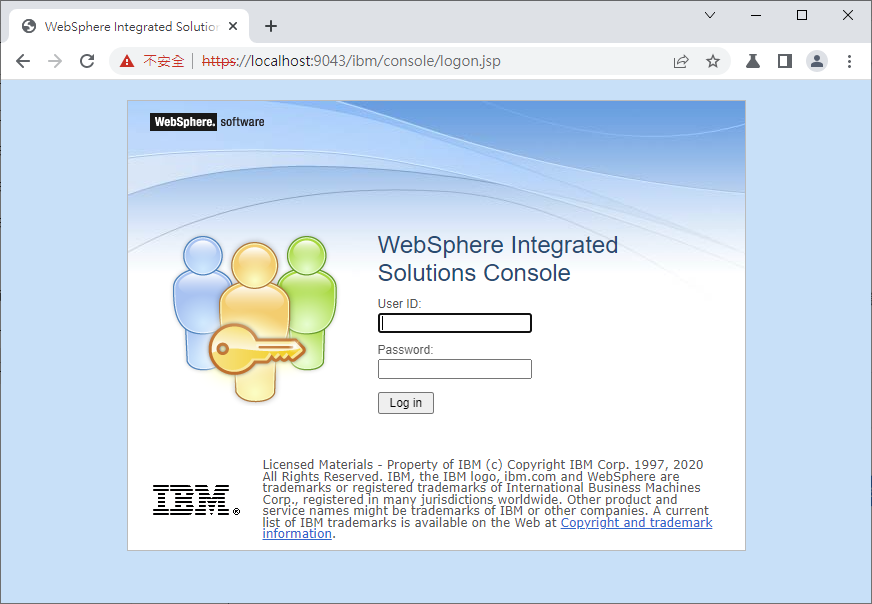Click the share page icon in address bar
The image size is (872, 604).
(x=681, y=61)
